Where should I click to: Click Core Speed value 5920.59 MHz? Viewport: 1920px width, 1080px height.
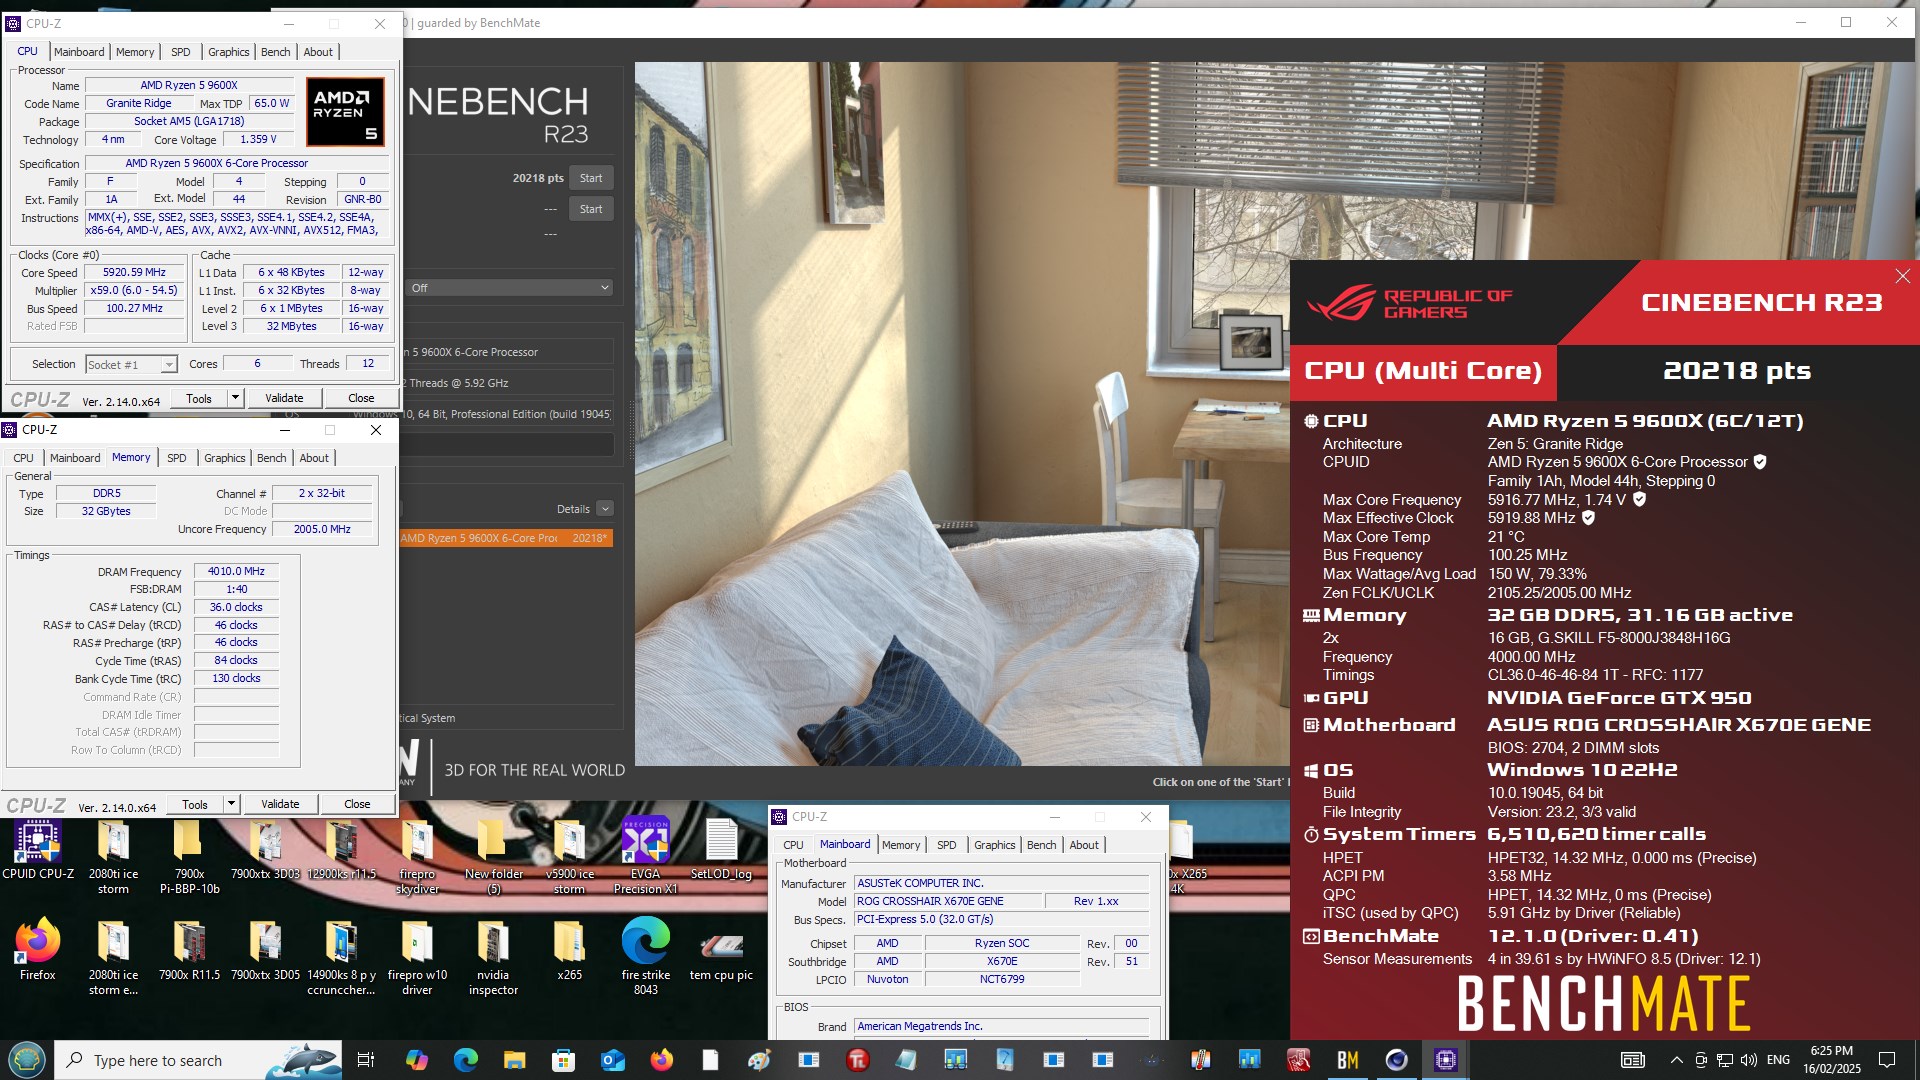point(135,272)
